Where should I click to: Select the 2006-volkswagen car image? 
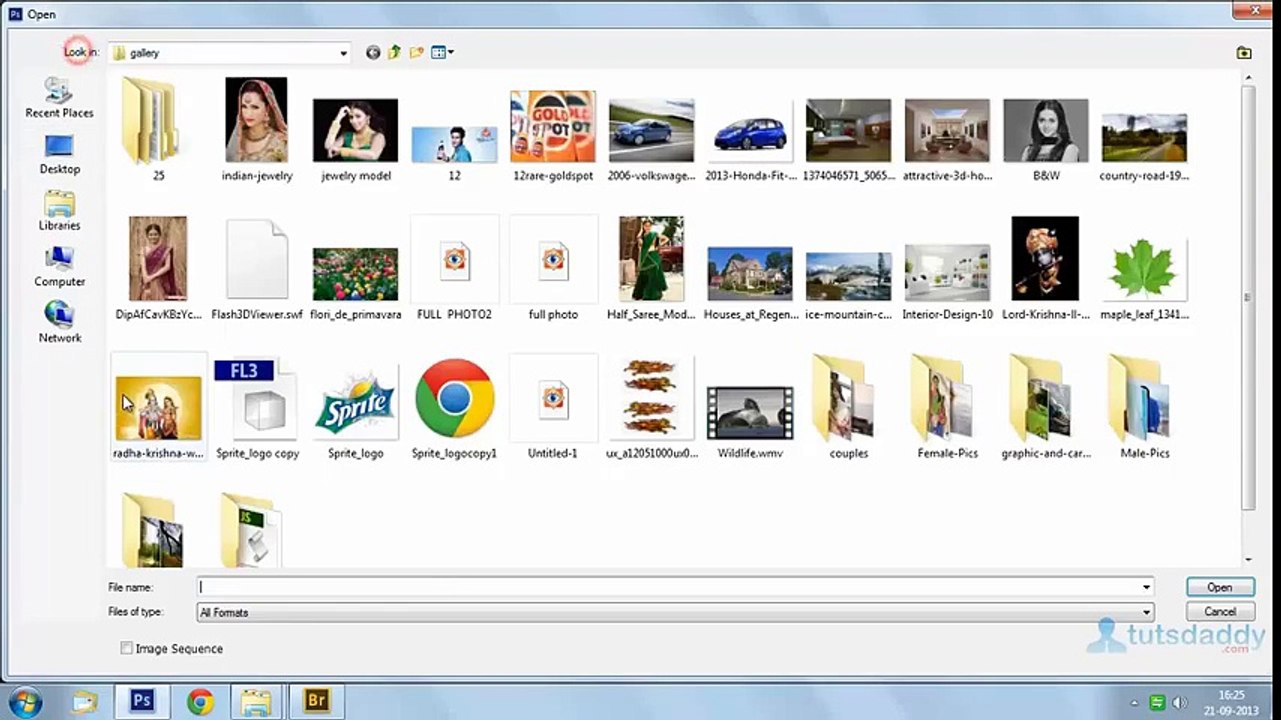[651, 130]
